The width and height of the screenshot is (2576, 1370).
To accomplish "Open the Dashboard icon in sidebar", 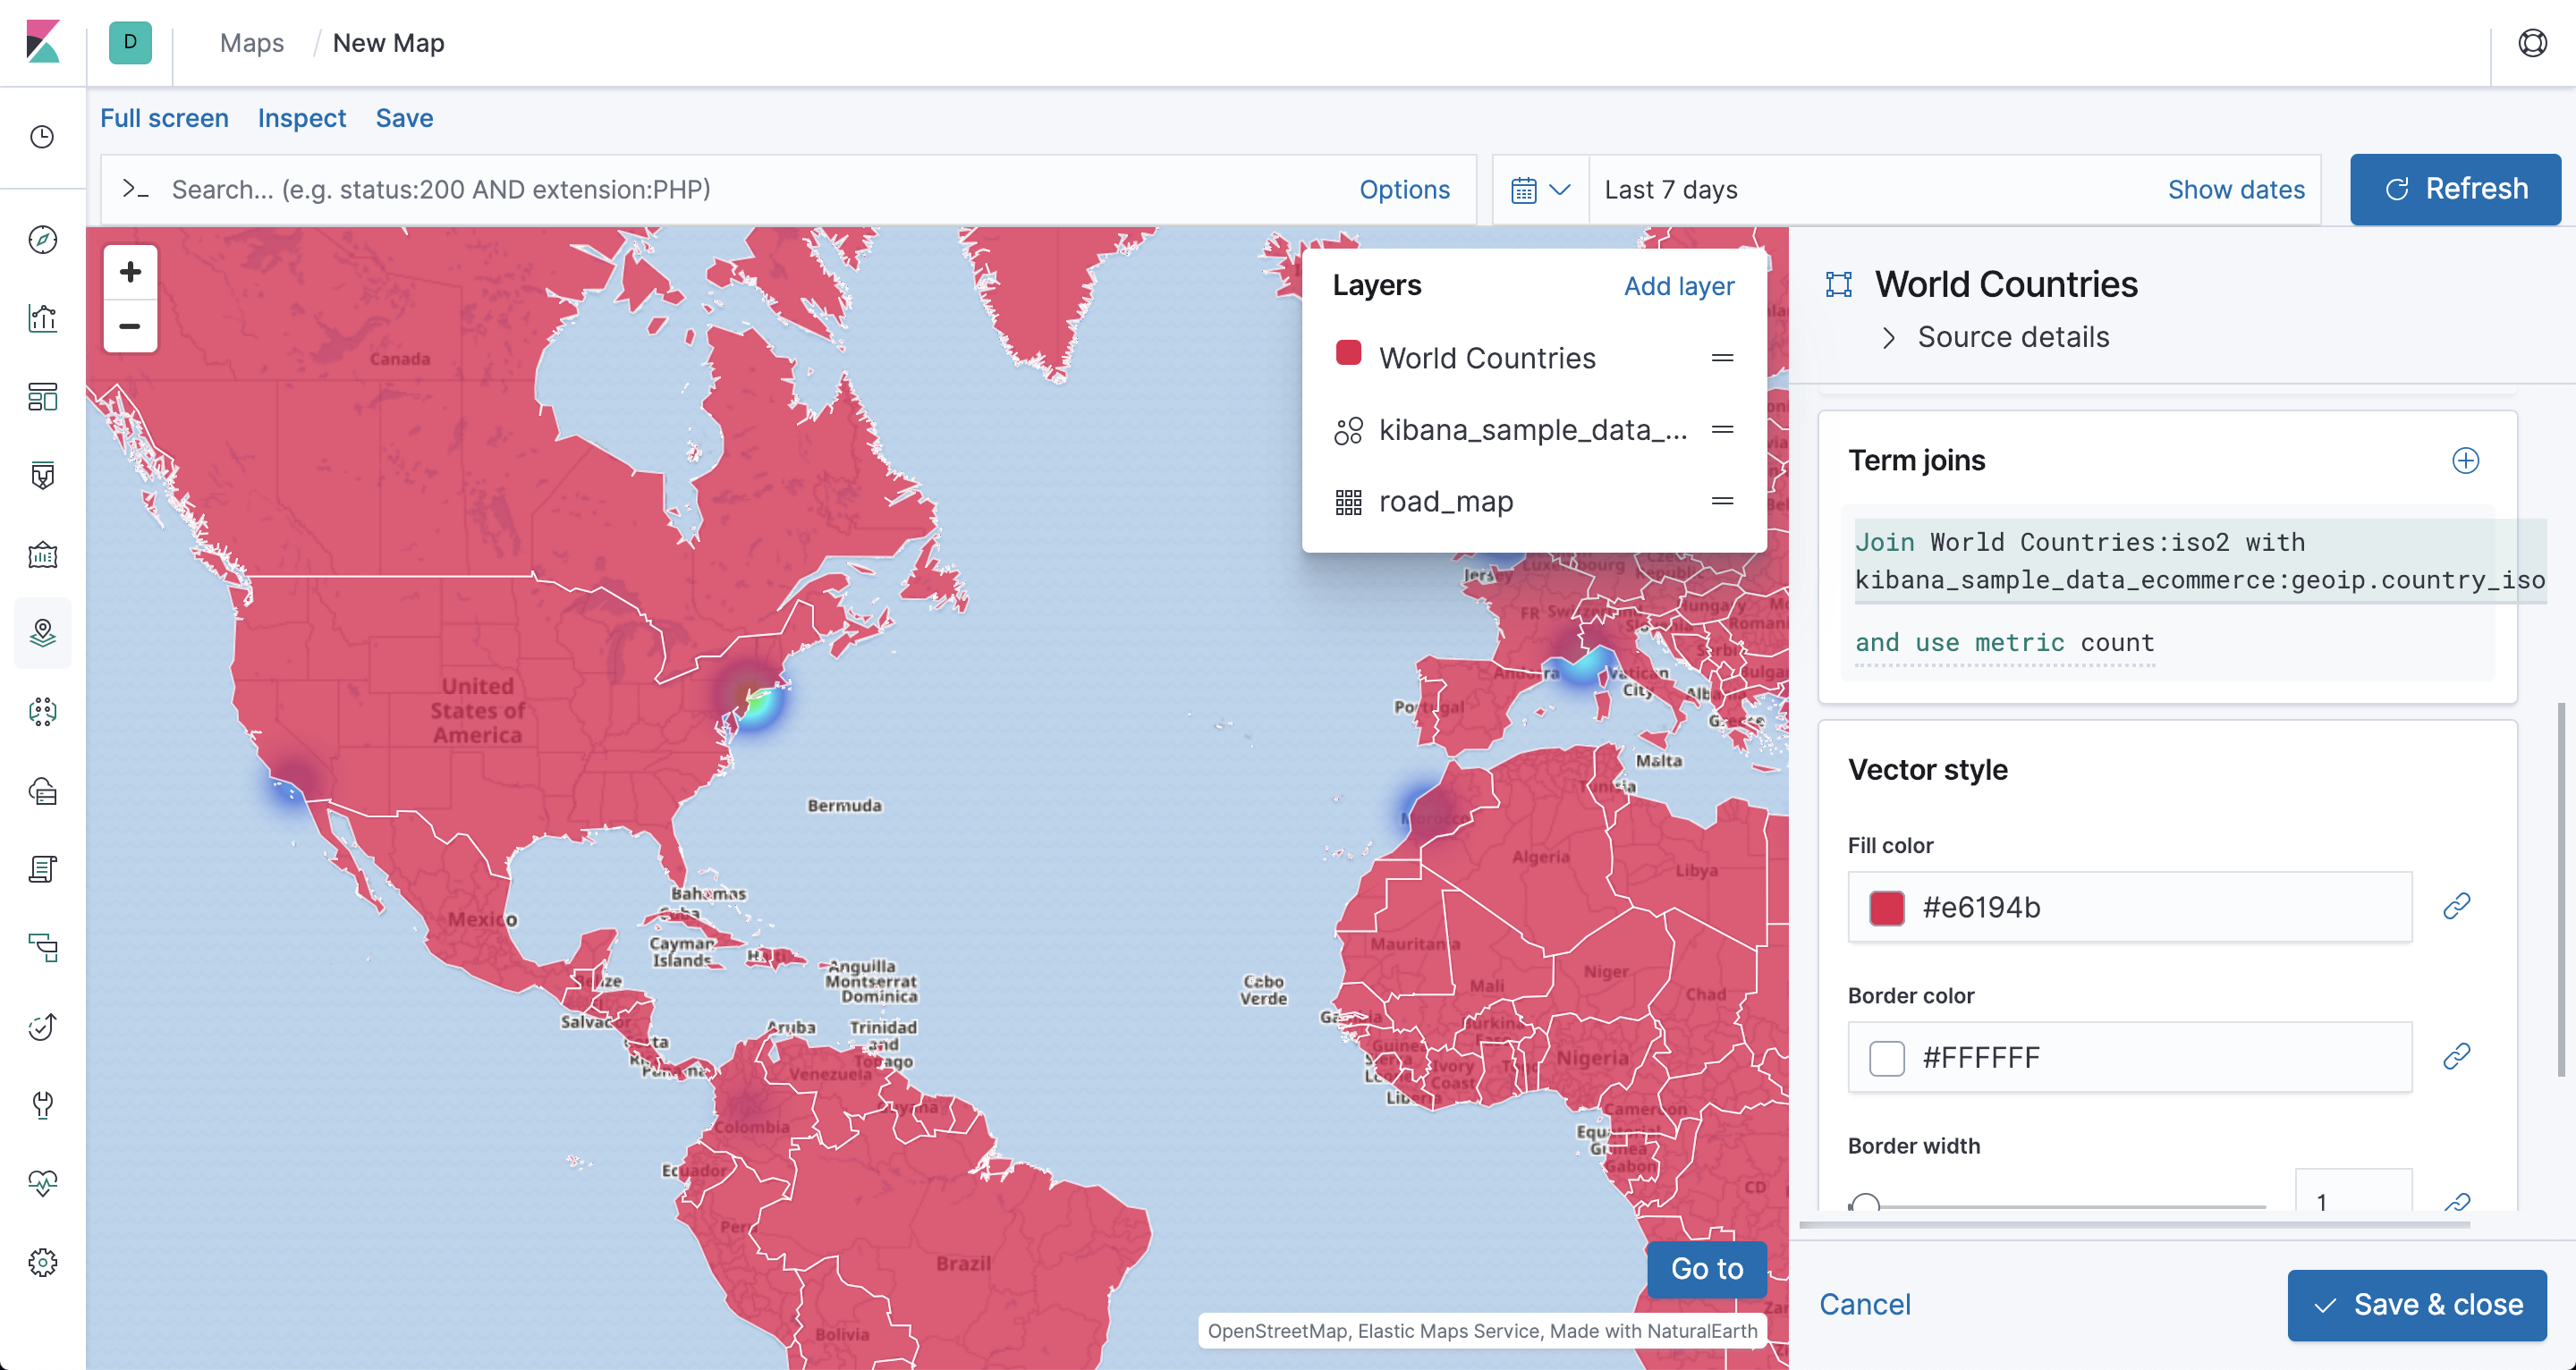I will 42,397.
